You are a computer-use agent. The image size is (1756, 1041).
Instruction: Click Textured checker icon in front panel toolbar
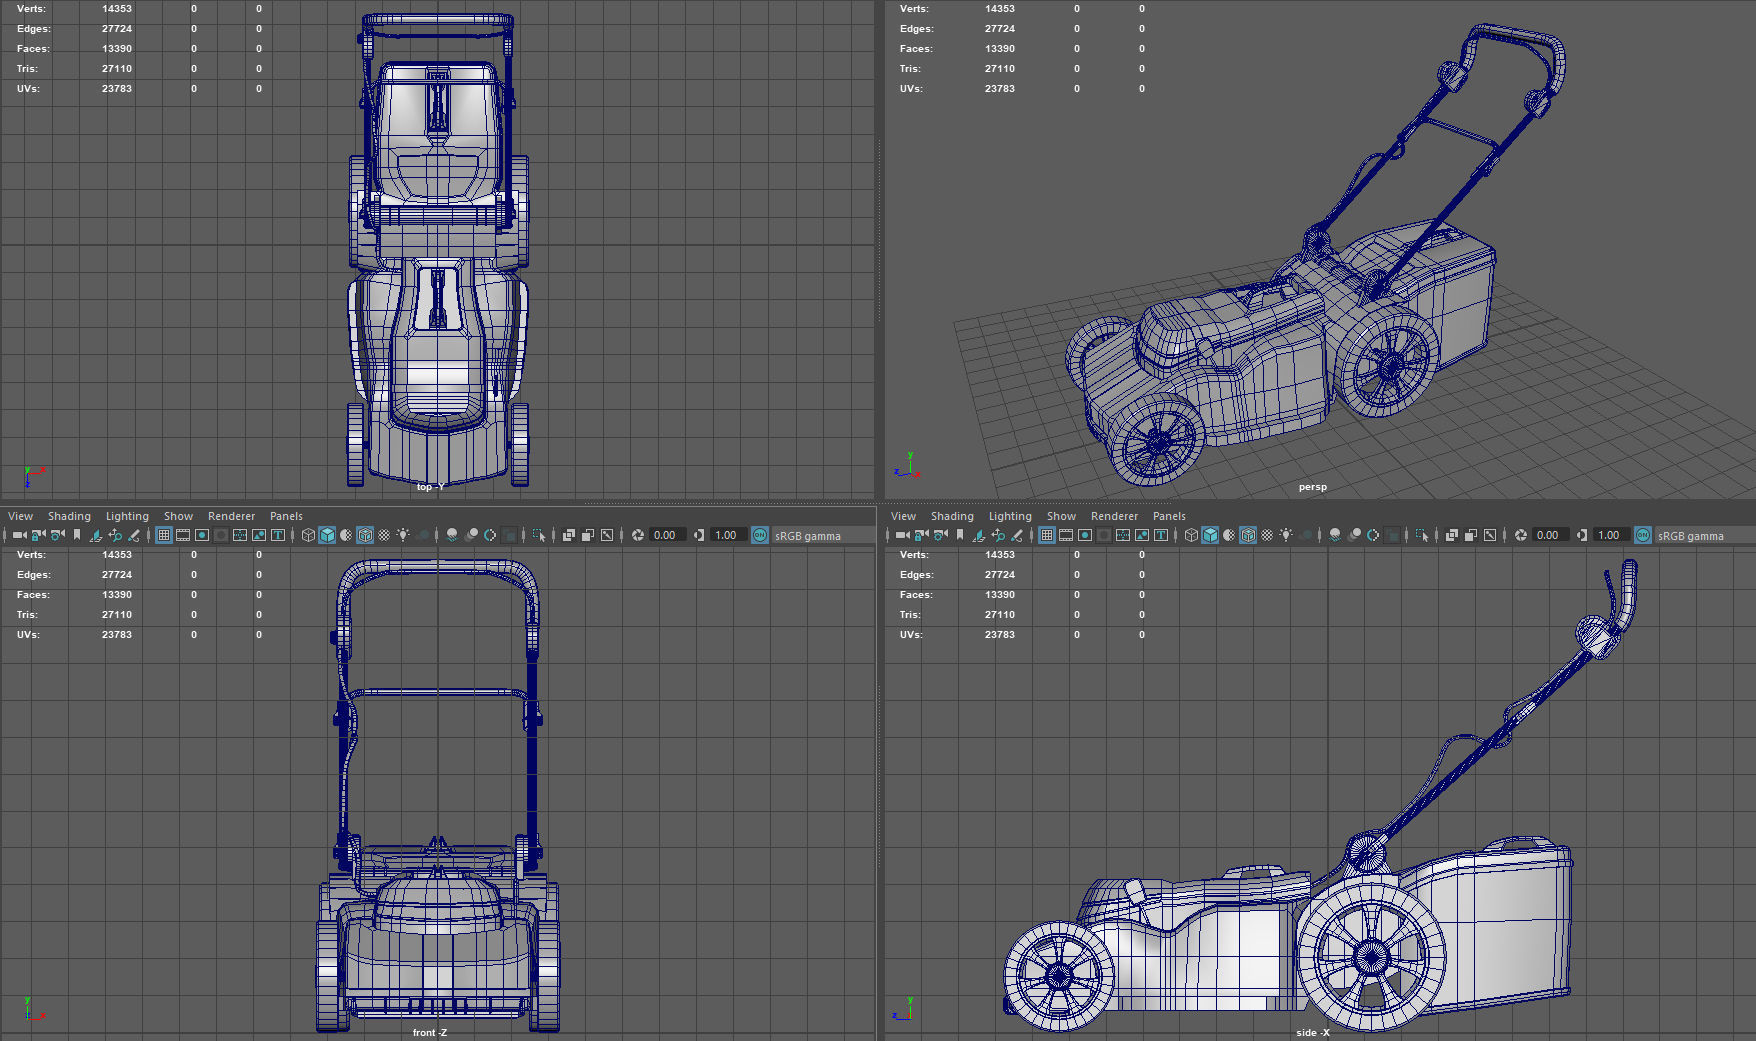pyautogui.click(x=384, y=535)
